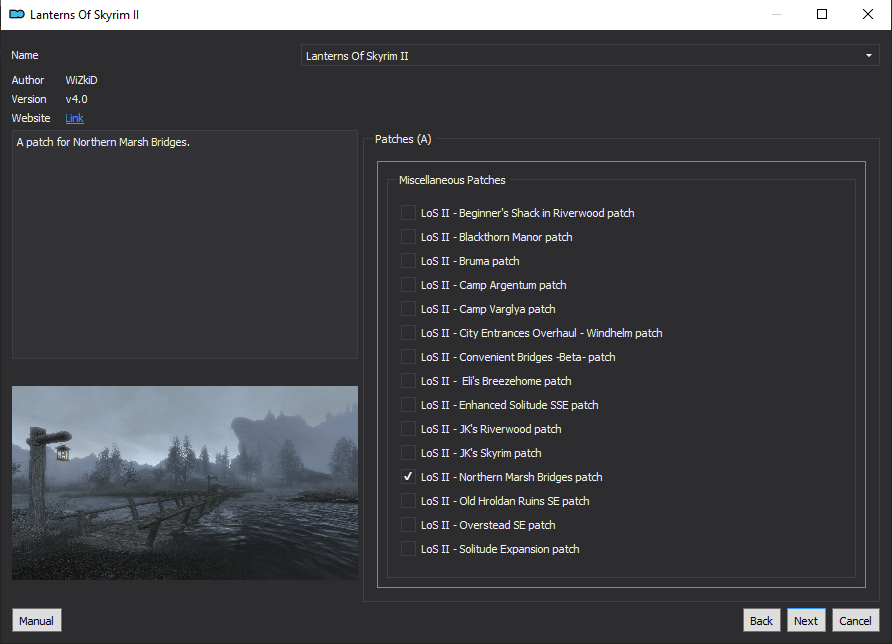Enable the Blackthorn Manor patch
This screenshot has height=644, width=892.
click(408, 237)
